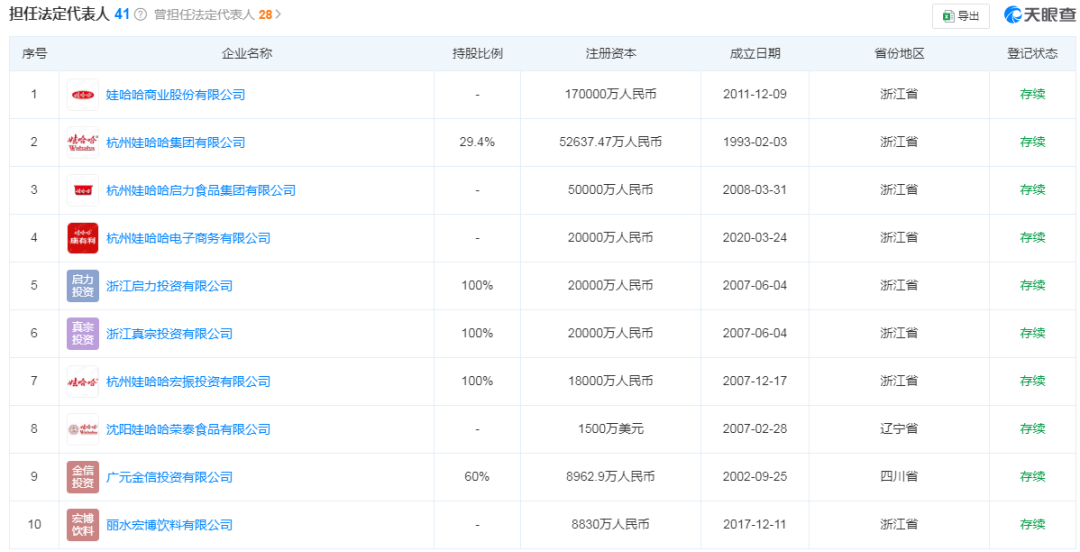This screenshot has width=1080, height=552.
Task: Select the 担任法定代表人 41 tab heading
Action: pos(70,15)
